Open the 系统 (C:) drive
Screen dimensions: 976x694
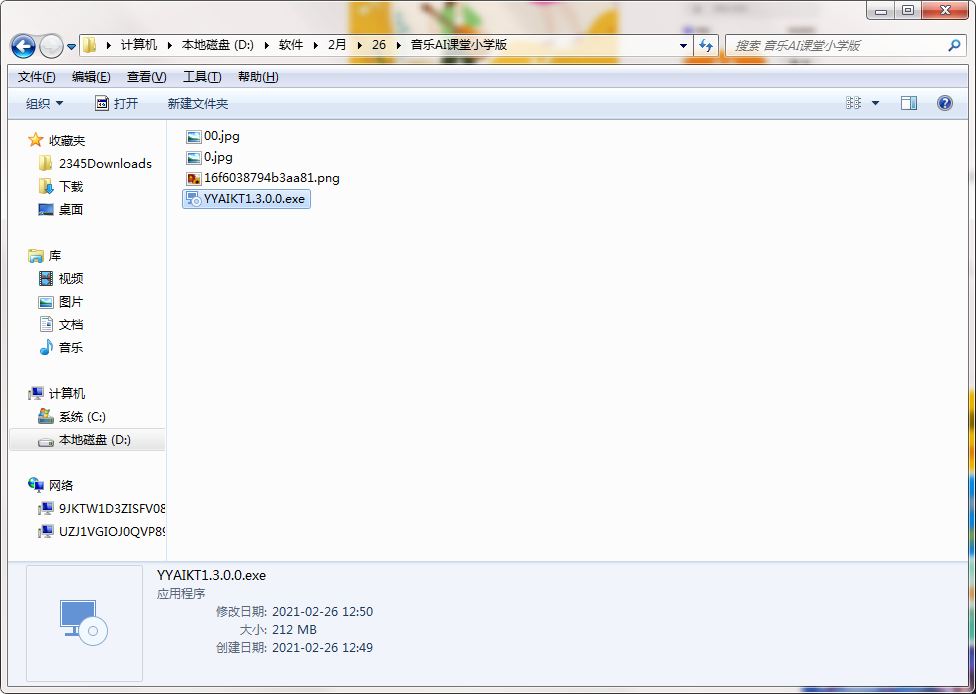pos(82,417)
